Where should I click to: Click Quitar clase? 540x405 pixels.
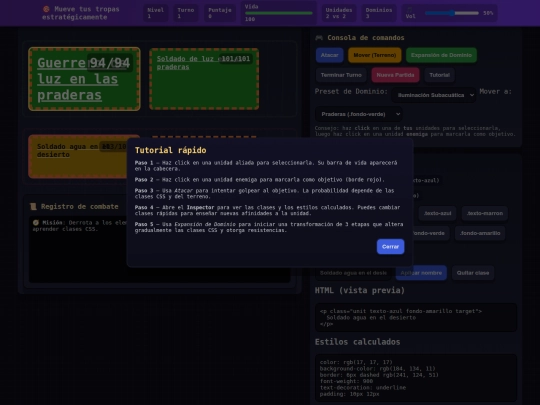(x=473, y=273)
